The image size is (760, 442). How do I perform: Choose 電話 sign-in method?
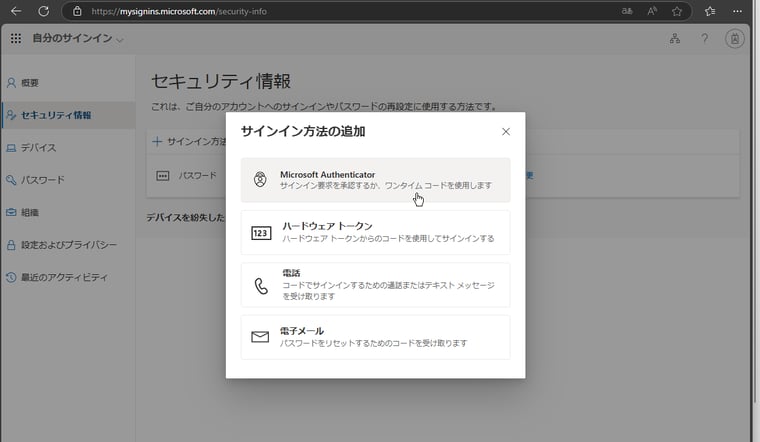pos(375,284)
